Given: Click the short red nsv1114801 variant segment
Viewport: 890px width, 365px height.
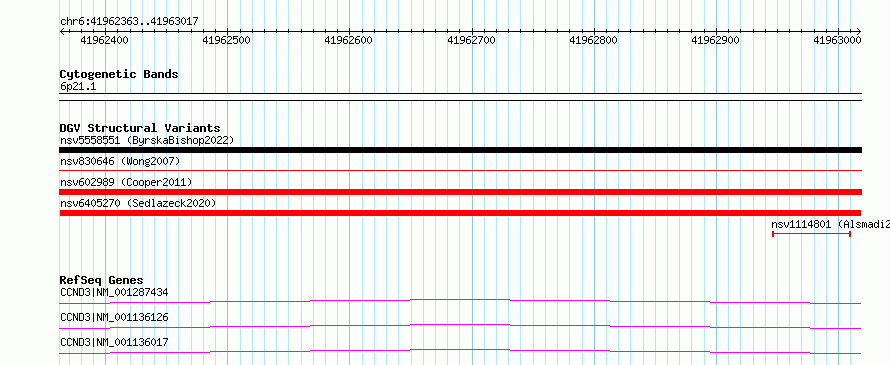Looking at the screenshot, I should tap(811, 234).
